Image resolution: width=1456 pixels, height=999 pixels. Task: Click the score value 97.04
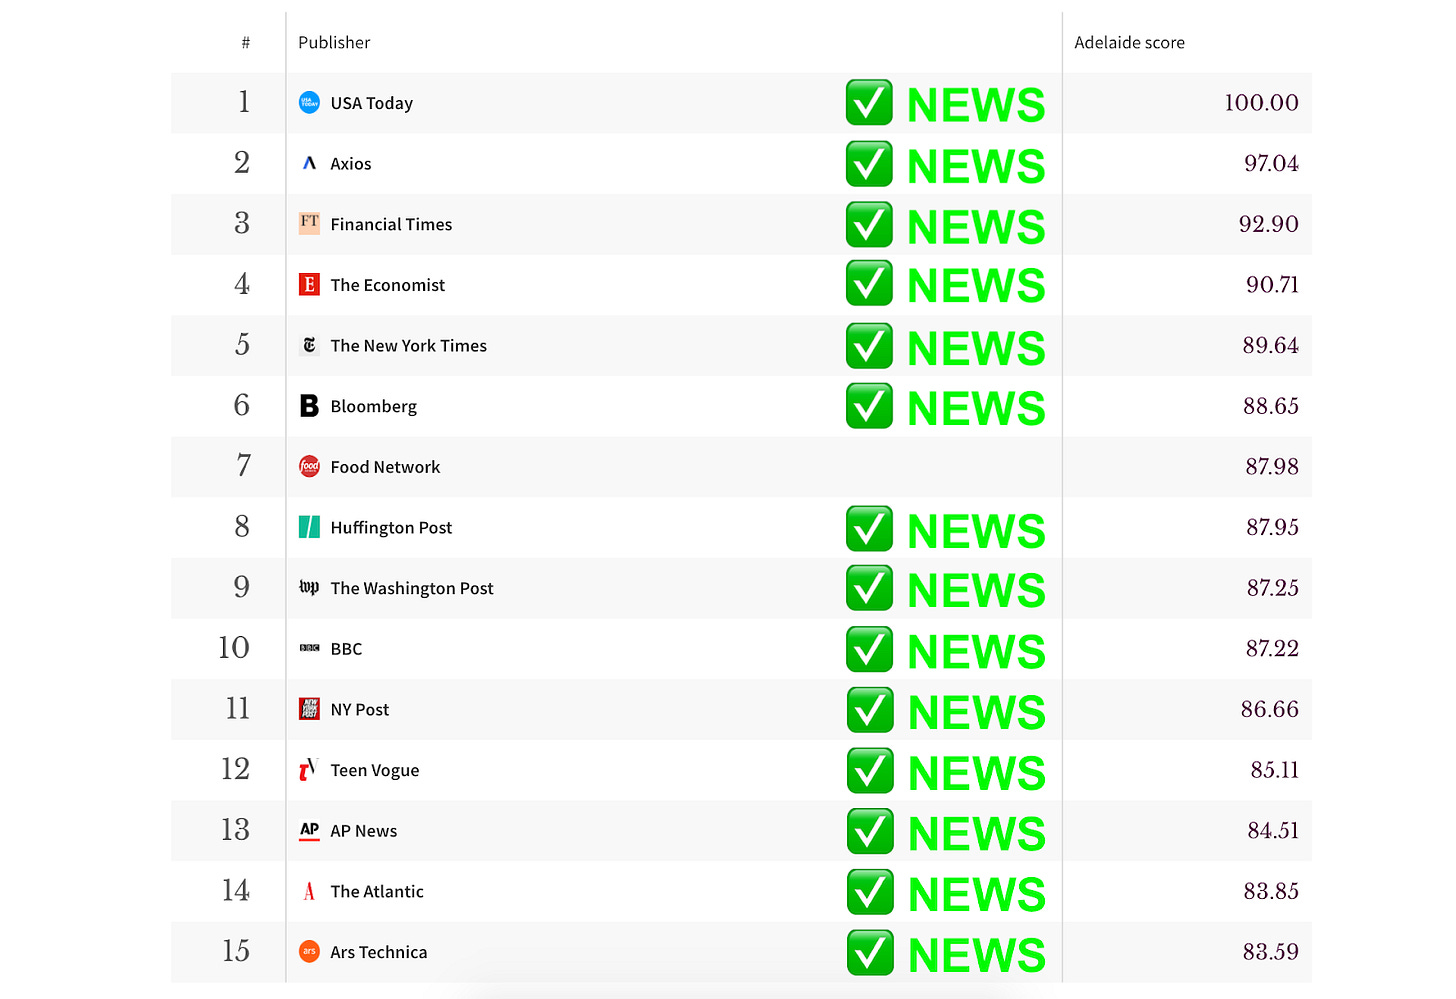click(1271, 164)
